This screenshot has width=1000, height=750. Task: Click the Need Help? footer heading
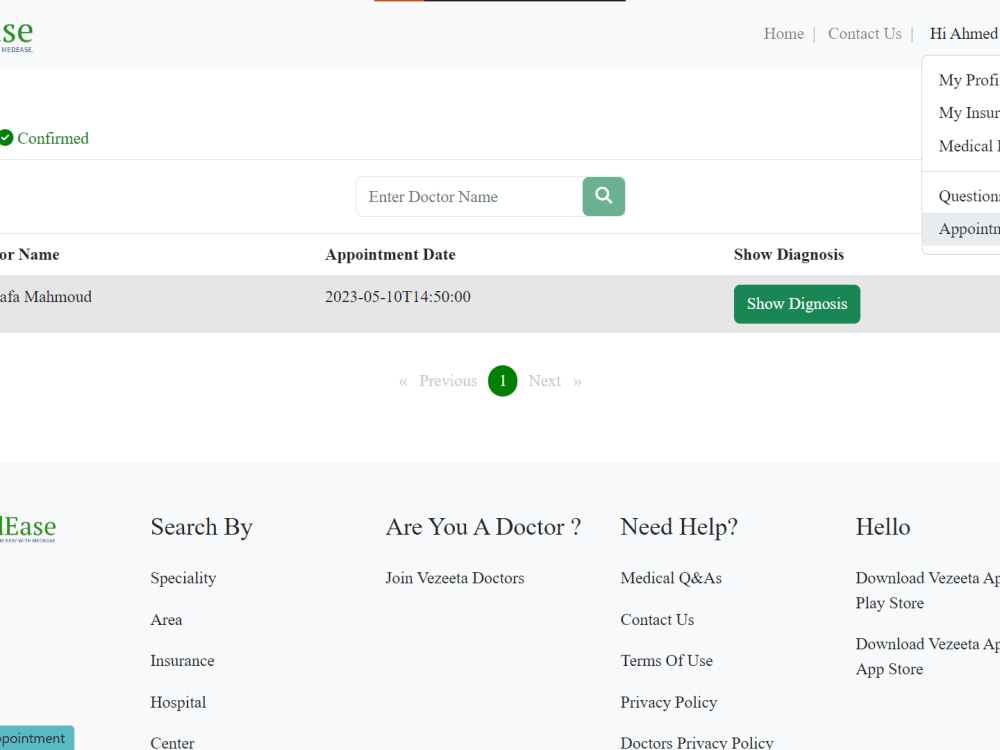679,527
